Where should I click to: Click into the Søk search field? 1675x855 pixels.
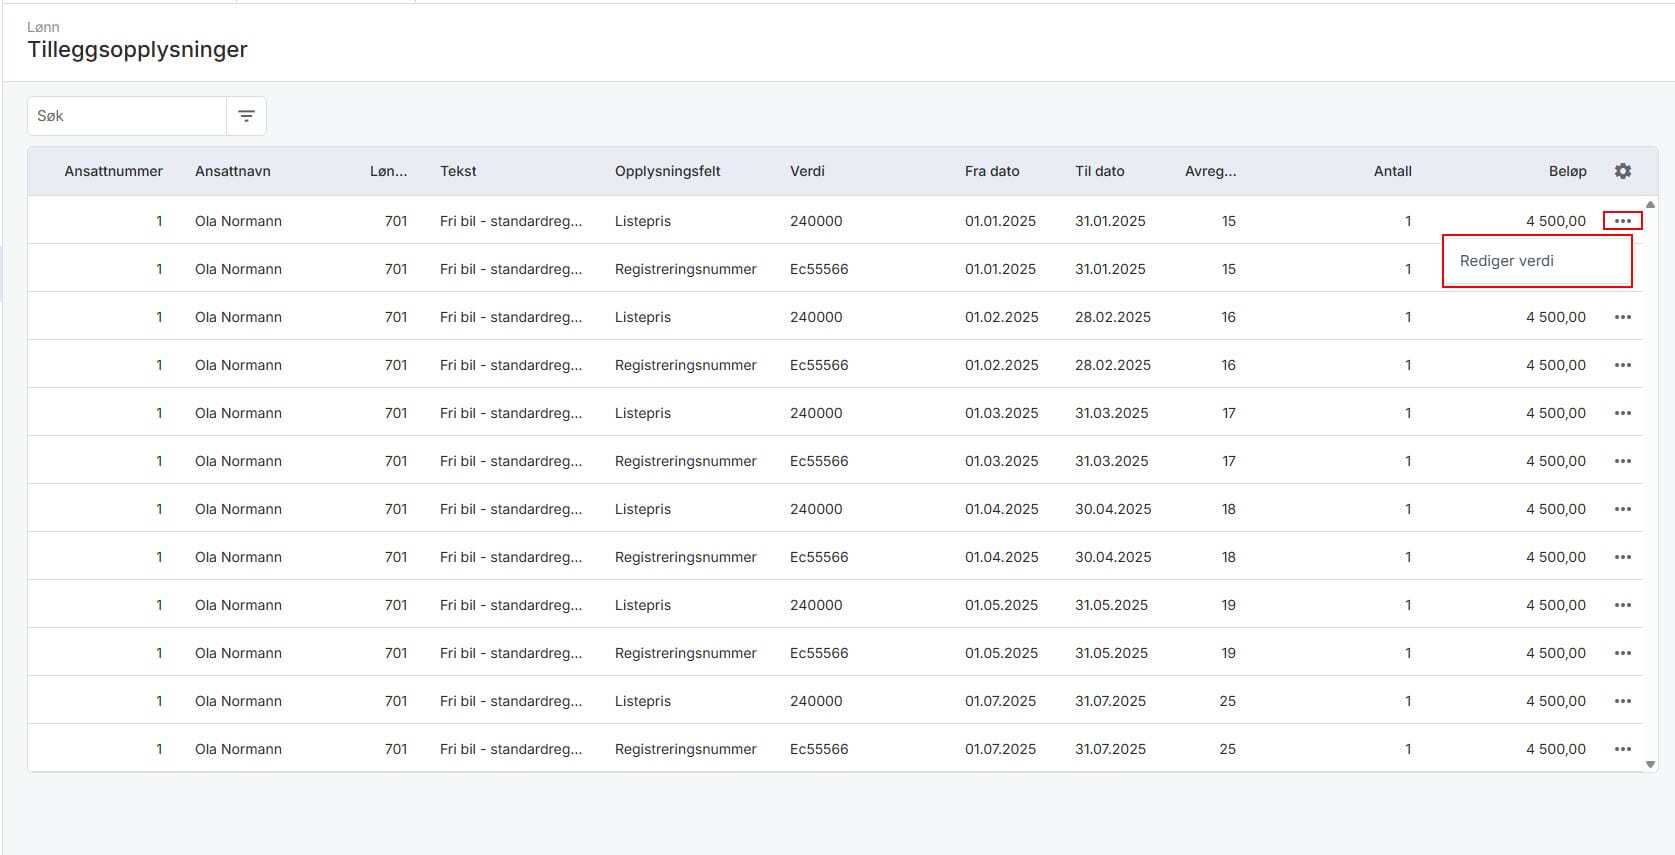(x=127, y=116)
